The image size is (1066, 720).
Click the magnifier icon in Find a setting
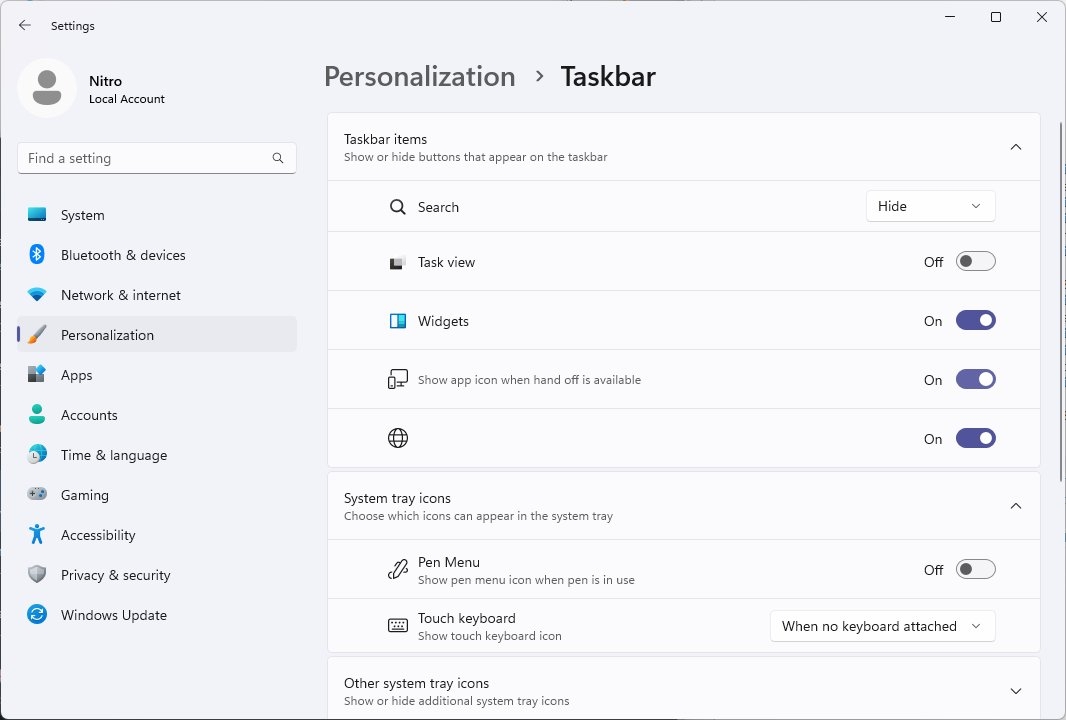click(278, 158)
